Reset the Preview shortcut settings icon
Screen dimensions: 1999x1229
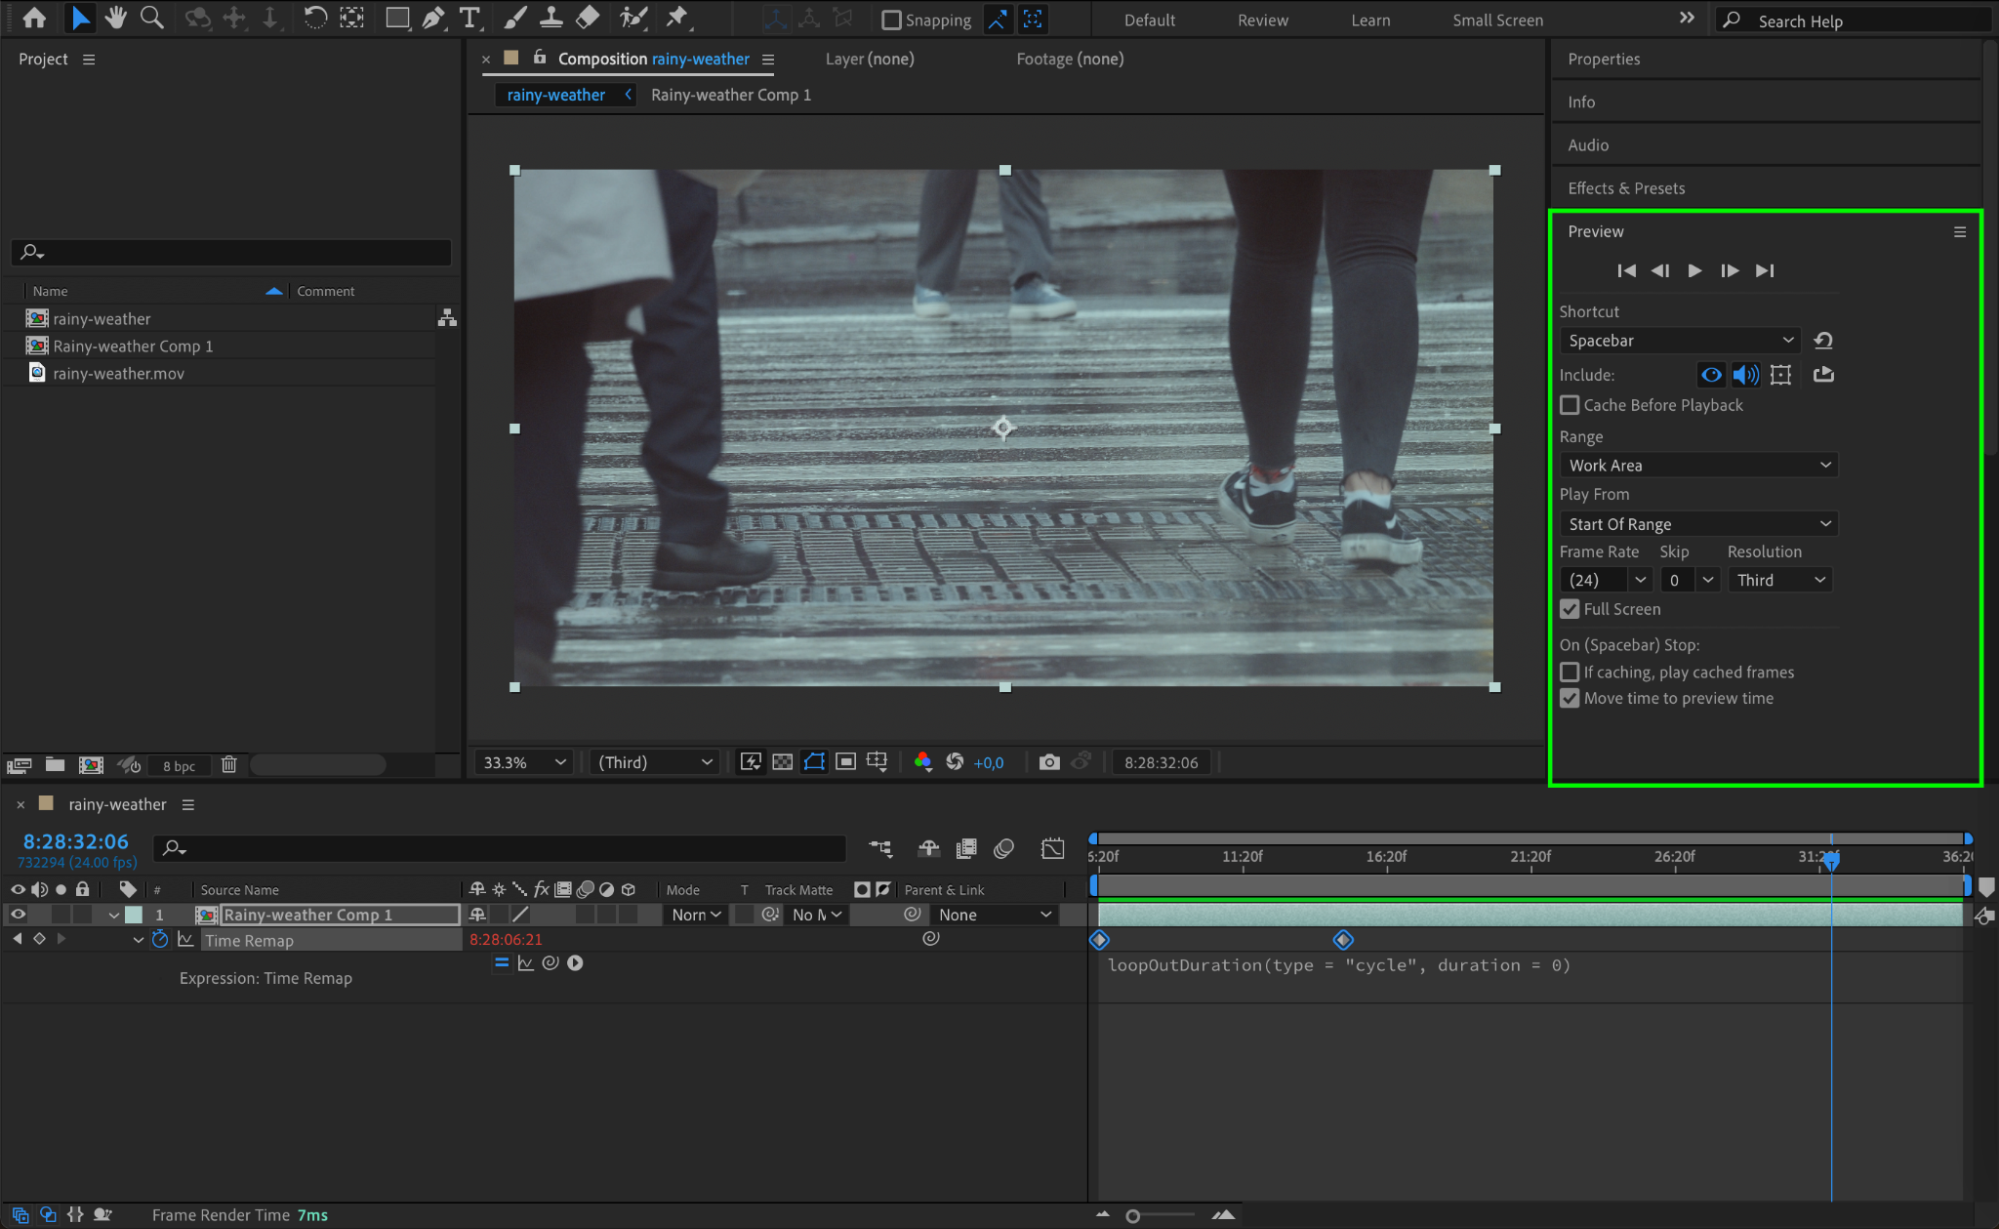tap(1823, 340)
